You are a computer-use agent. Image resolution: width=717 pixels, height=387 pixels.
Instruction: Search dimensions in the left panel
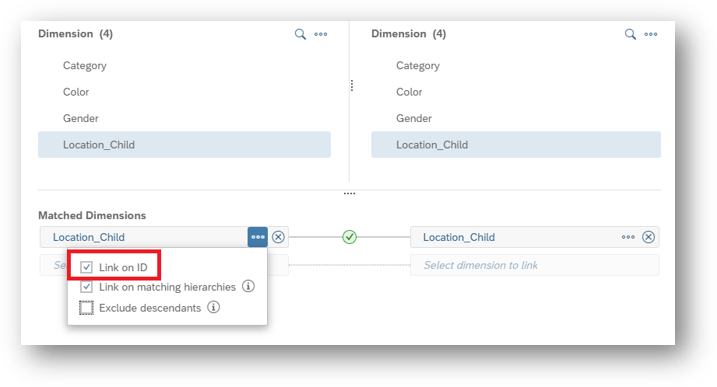[x=300, y=34]
